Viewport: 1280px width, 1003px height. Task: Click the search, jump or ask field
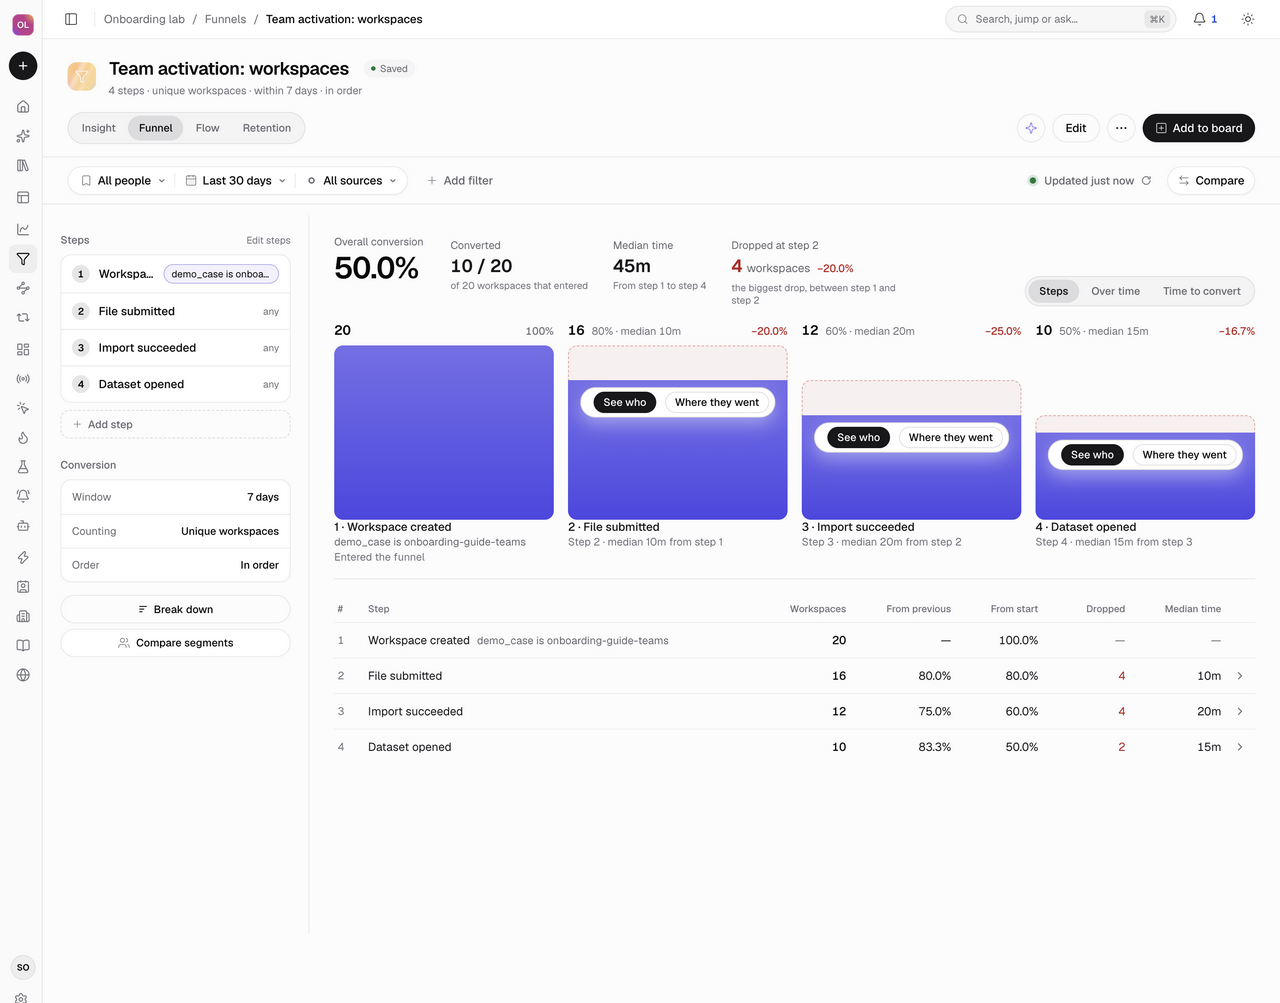pyautogui.click(x=1059, y=19)
